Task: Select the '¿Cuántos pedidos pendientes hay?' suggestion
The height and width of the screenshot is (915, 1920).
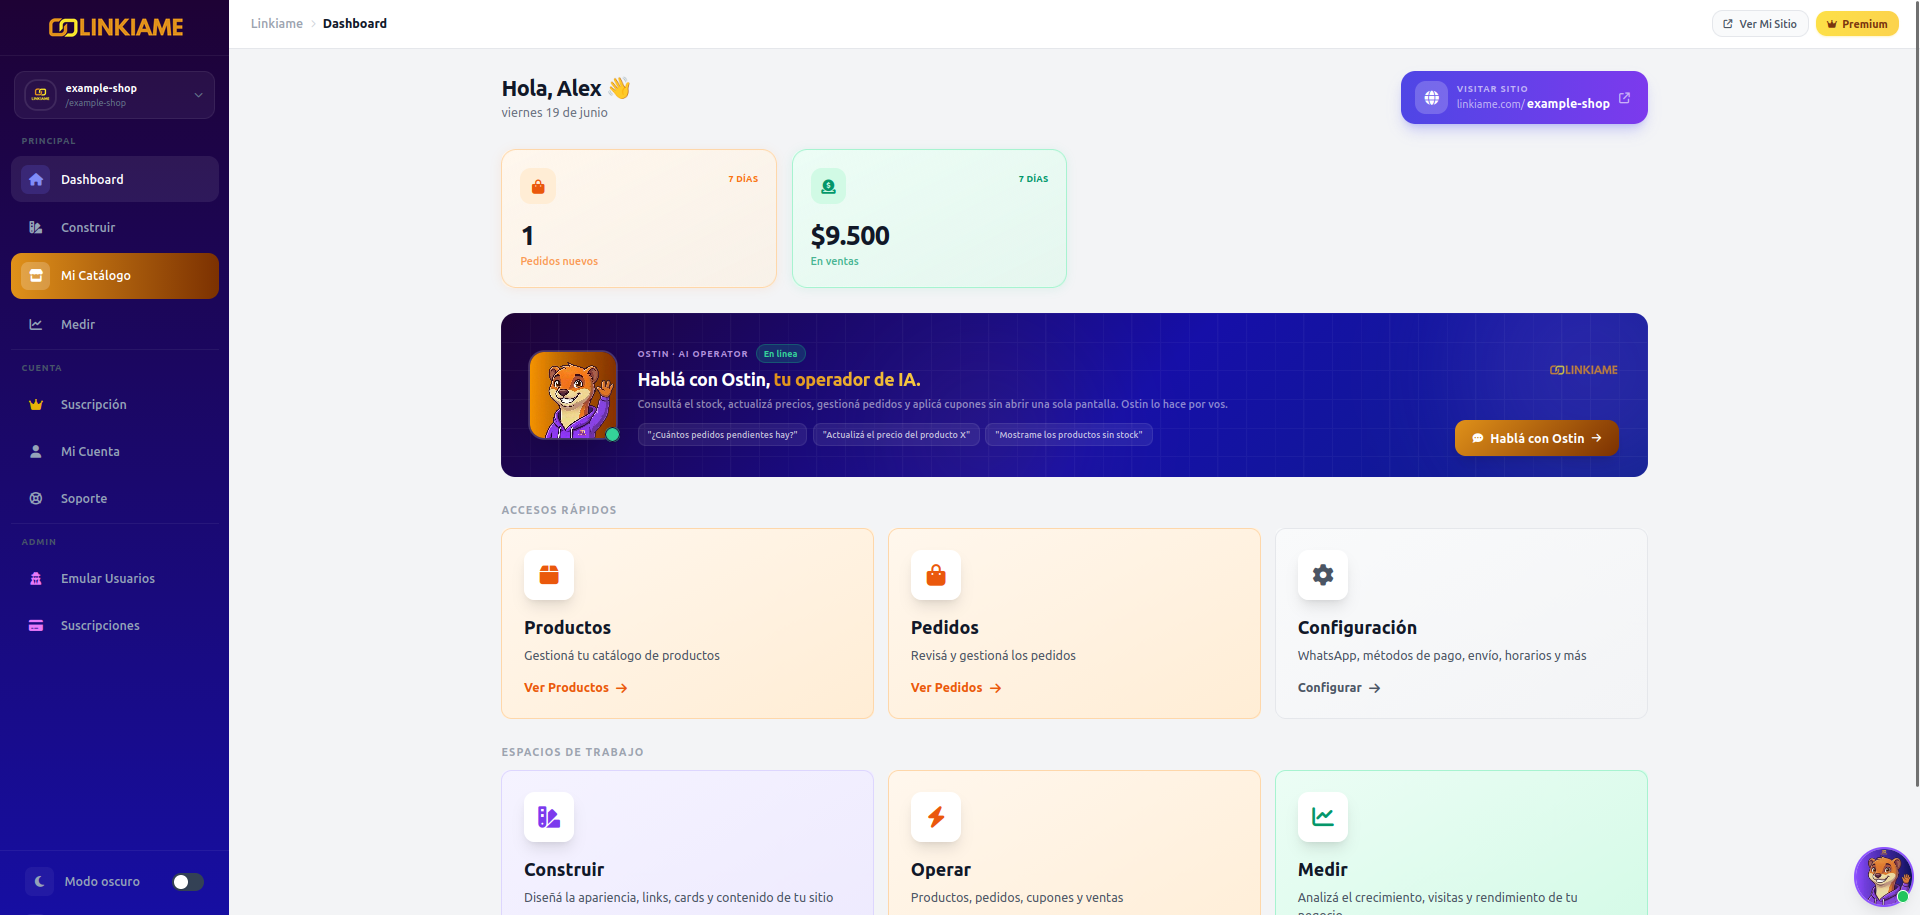Action: [x=723, y=435]
